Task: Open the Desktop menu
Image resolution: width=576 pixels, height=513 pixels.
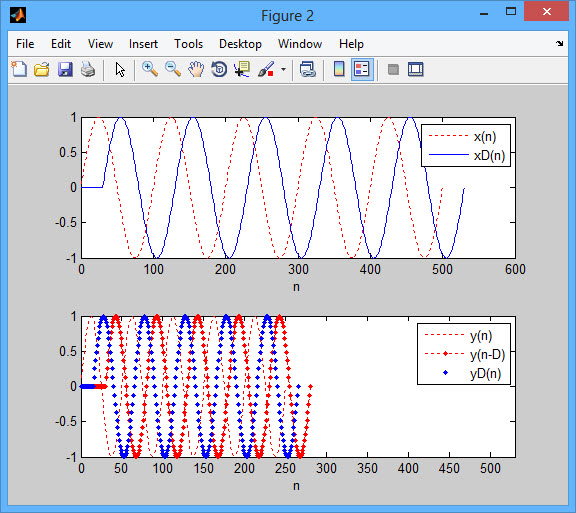Action: coord(240,44)
